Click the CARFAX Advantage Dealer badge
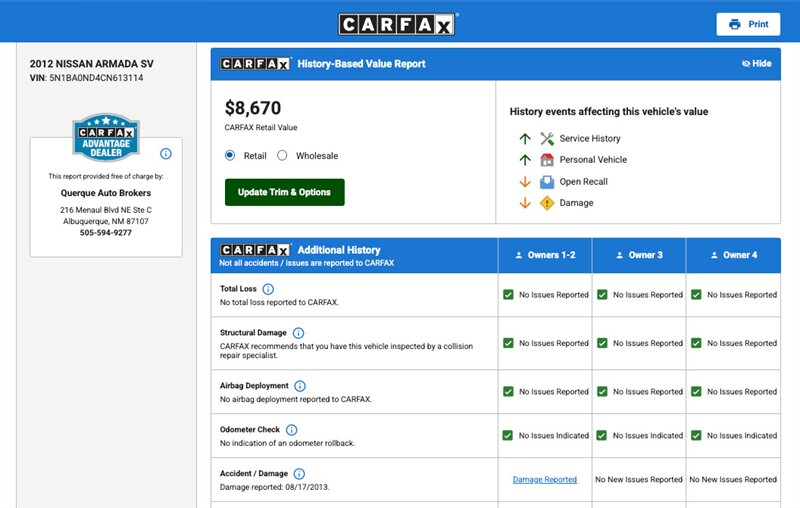The width and height of the screenshot is (800, 508). [x=106, y=137]
